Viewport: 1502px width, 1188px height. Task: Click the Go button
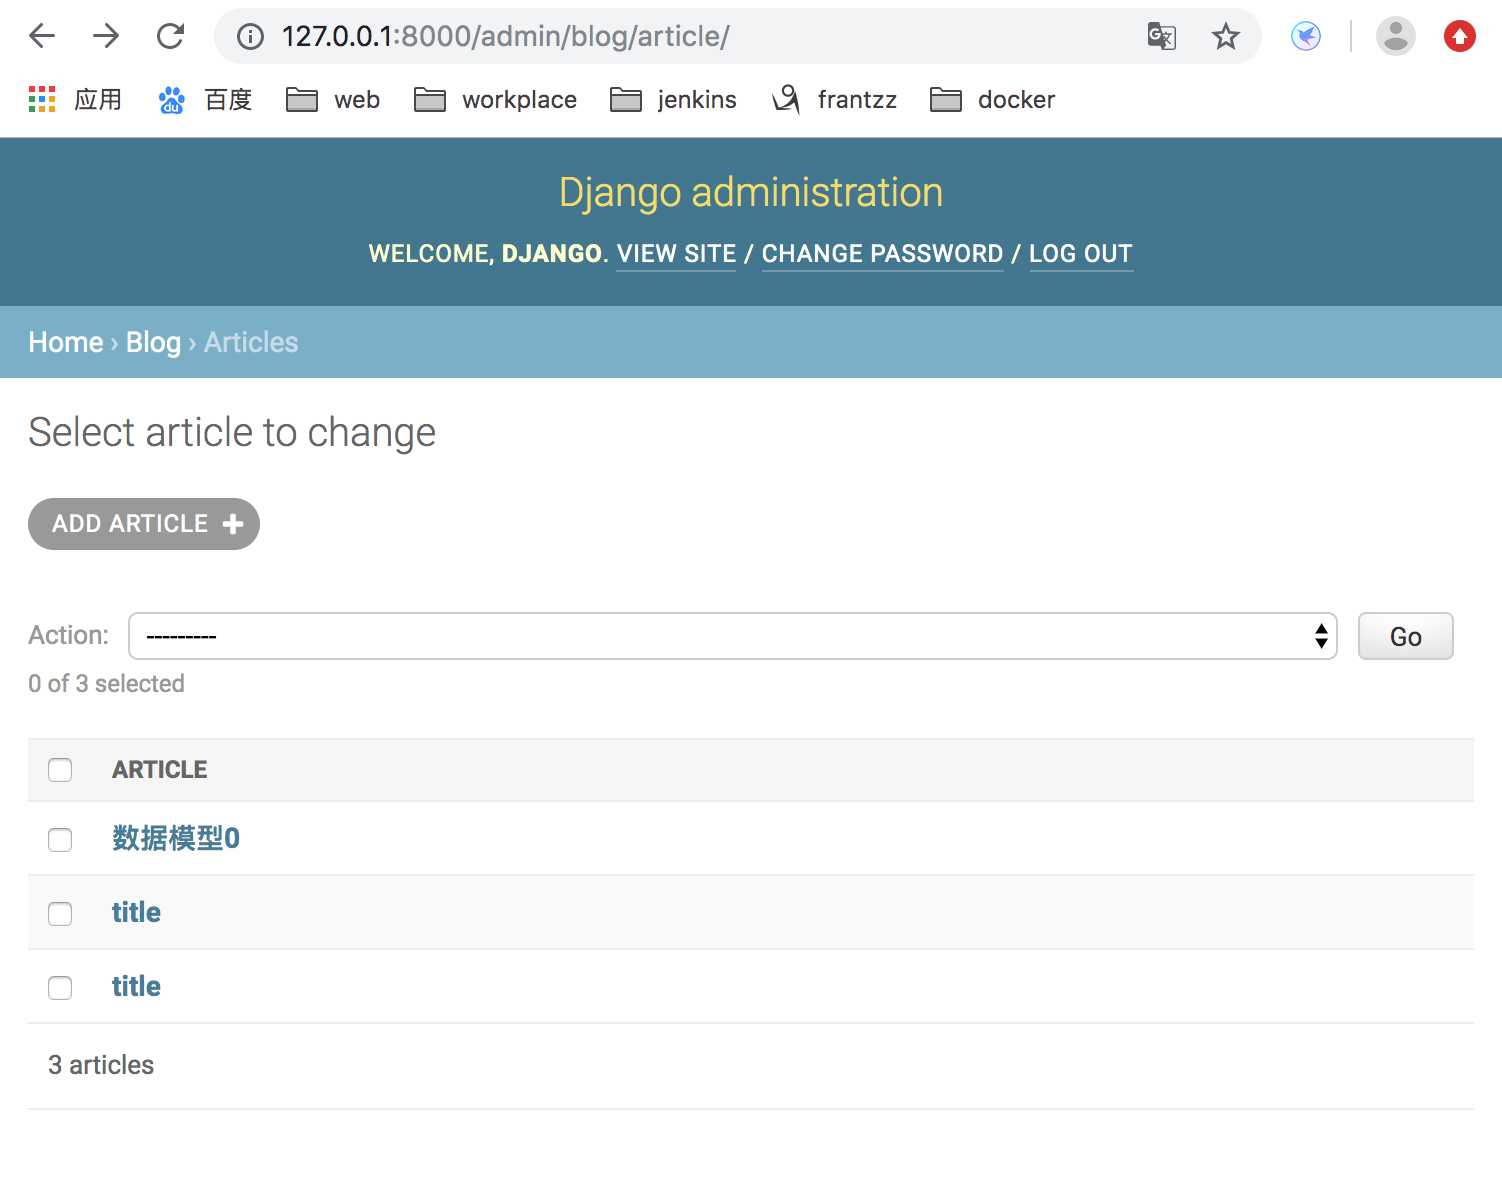[1405, 636]
